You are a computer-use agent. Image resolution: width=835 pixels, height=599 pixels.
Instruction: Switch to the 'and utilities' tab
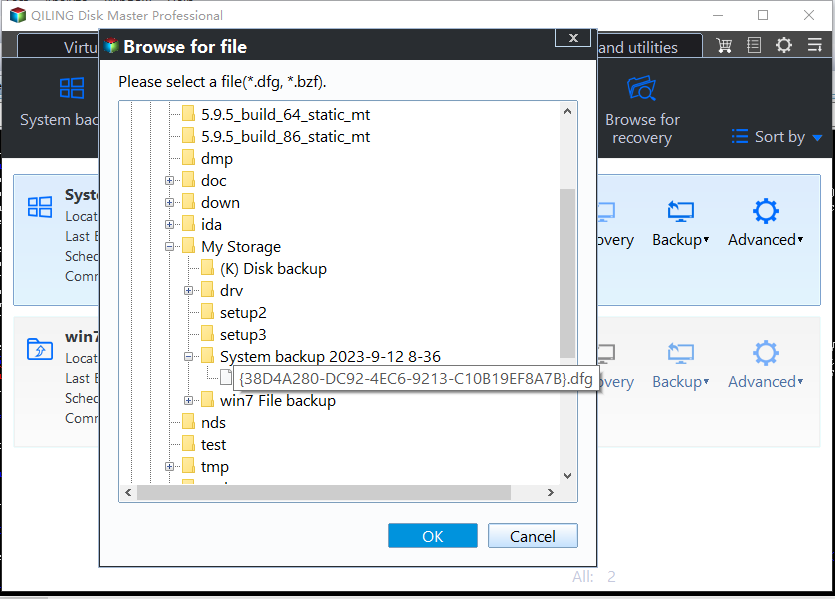coord(650,47)
